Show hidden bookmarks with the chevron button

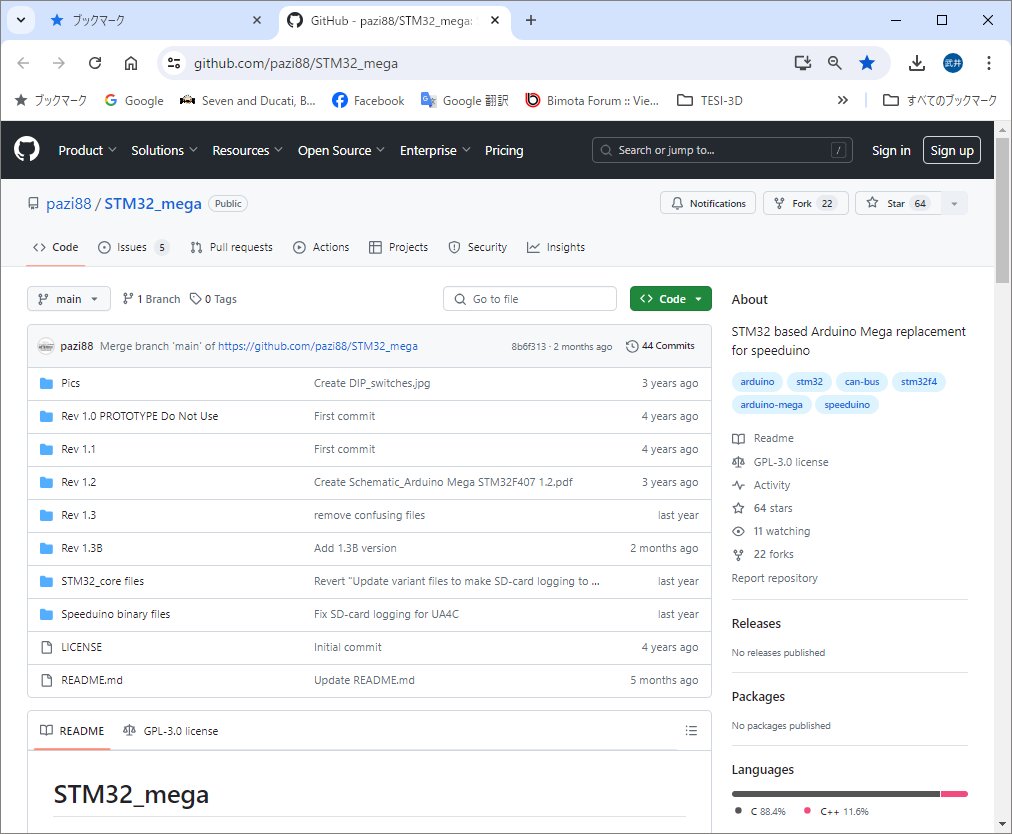coord(842,100)
